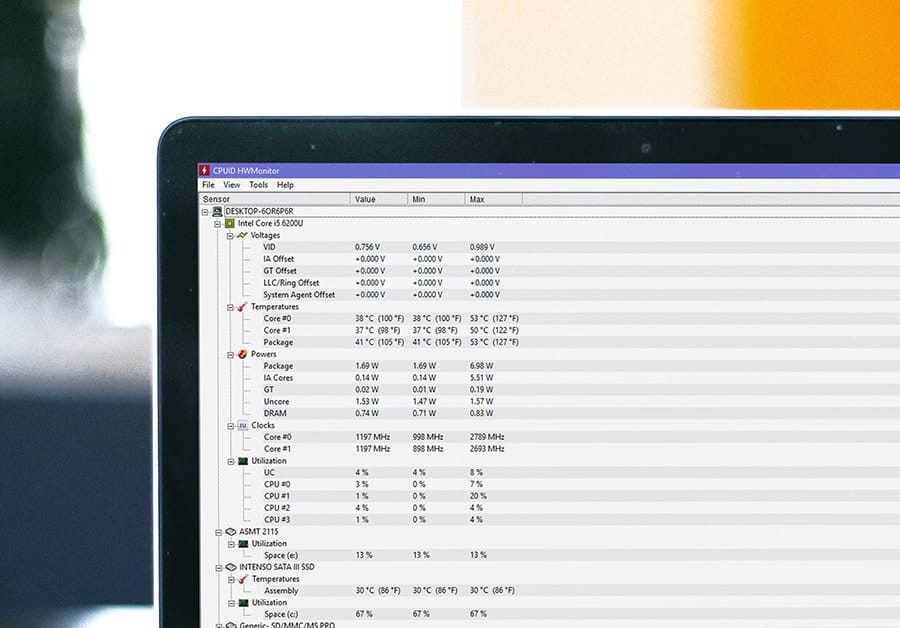Image resolution: width=900 pixels, height=628 pixels.
Task: Open the Help menu
Action: point(285,185)
